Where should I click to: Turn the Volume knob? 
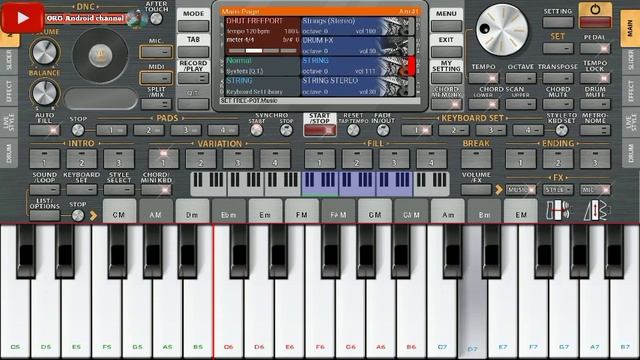pyautogui.click(x=44, y=52)
